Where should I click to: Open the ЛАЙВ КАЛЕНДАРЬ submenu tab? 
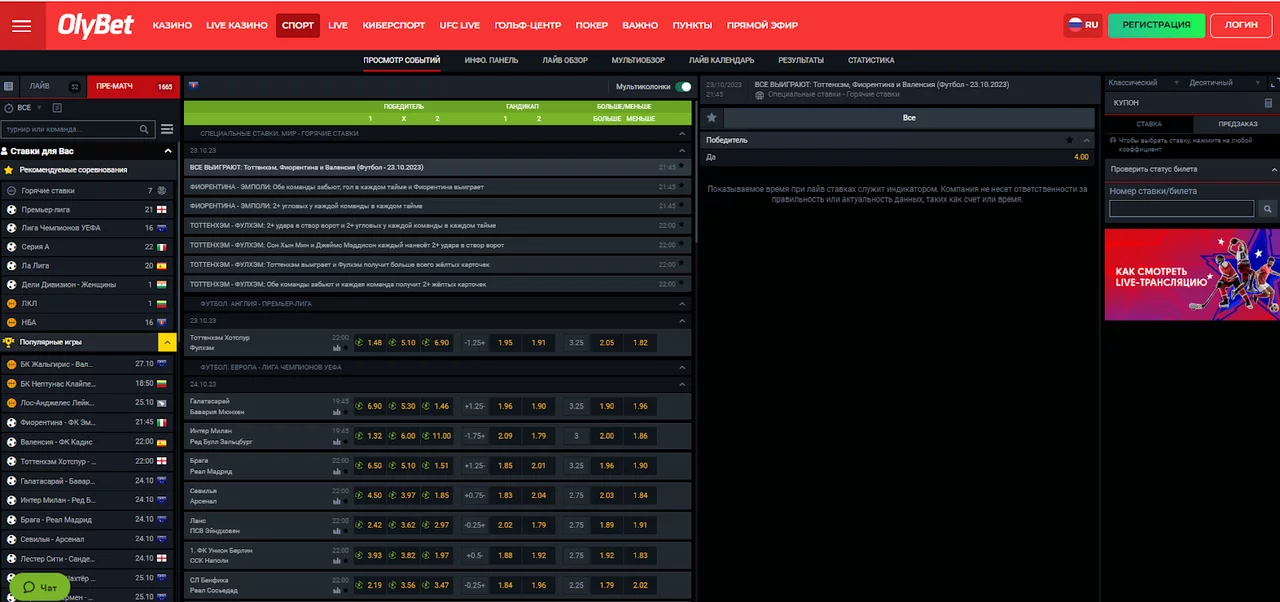[721, 60]
